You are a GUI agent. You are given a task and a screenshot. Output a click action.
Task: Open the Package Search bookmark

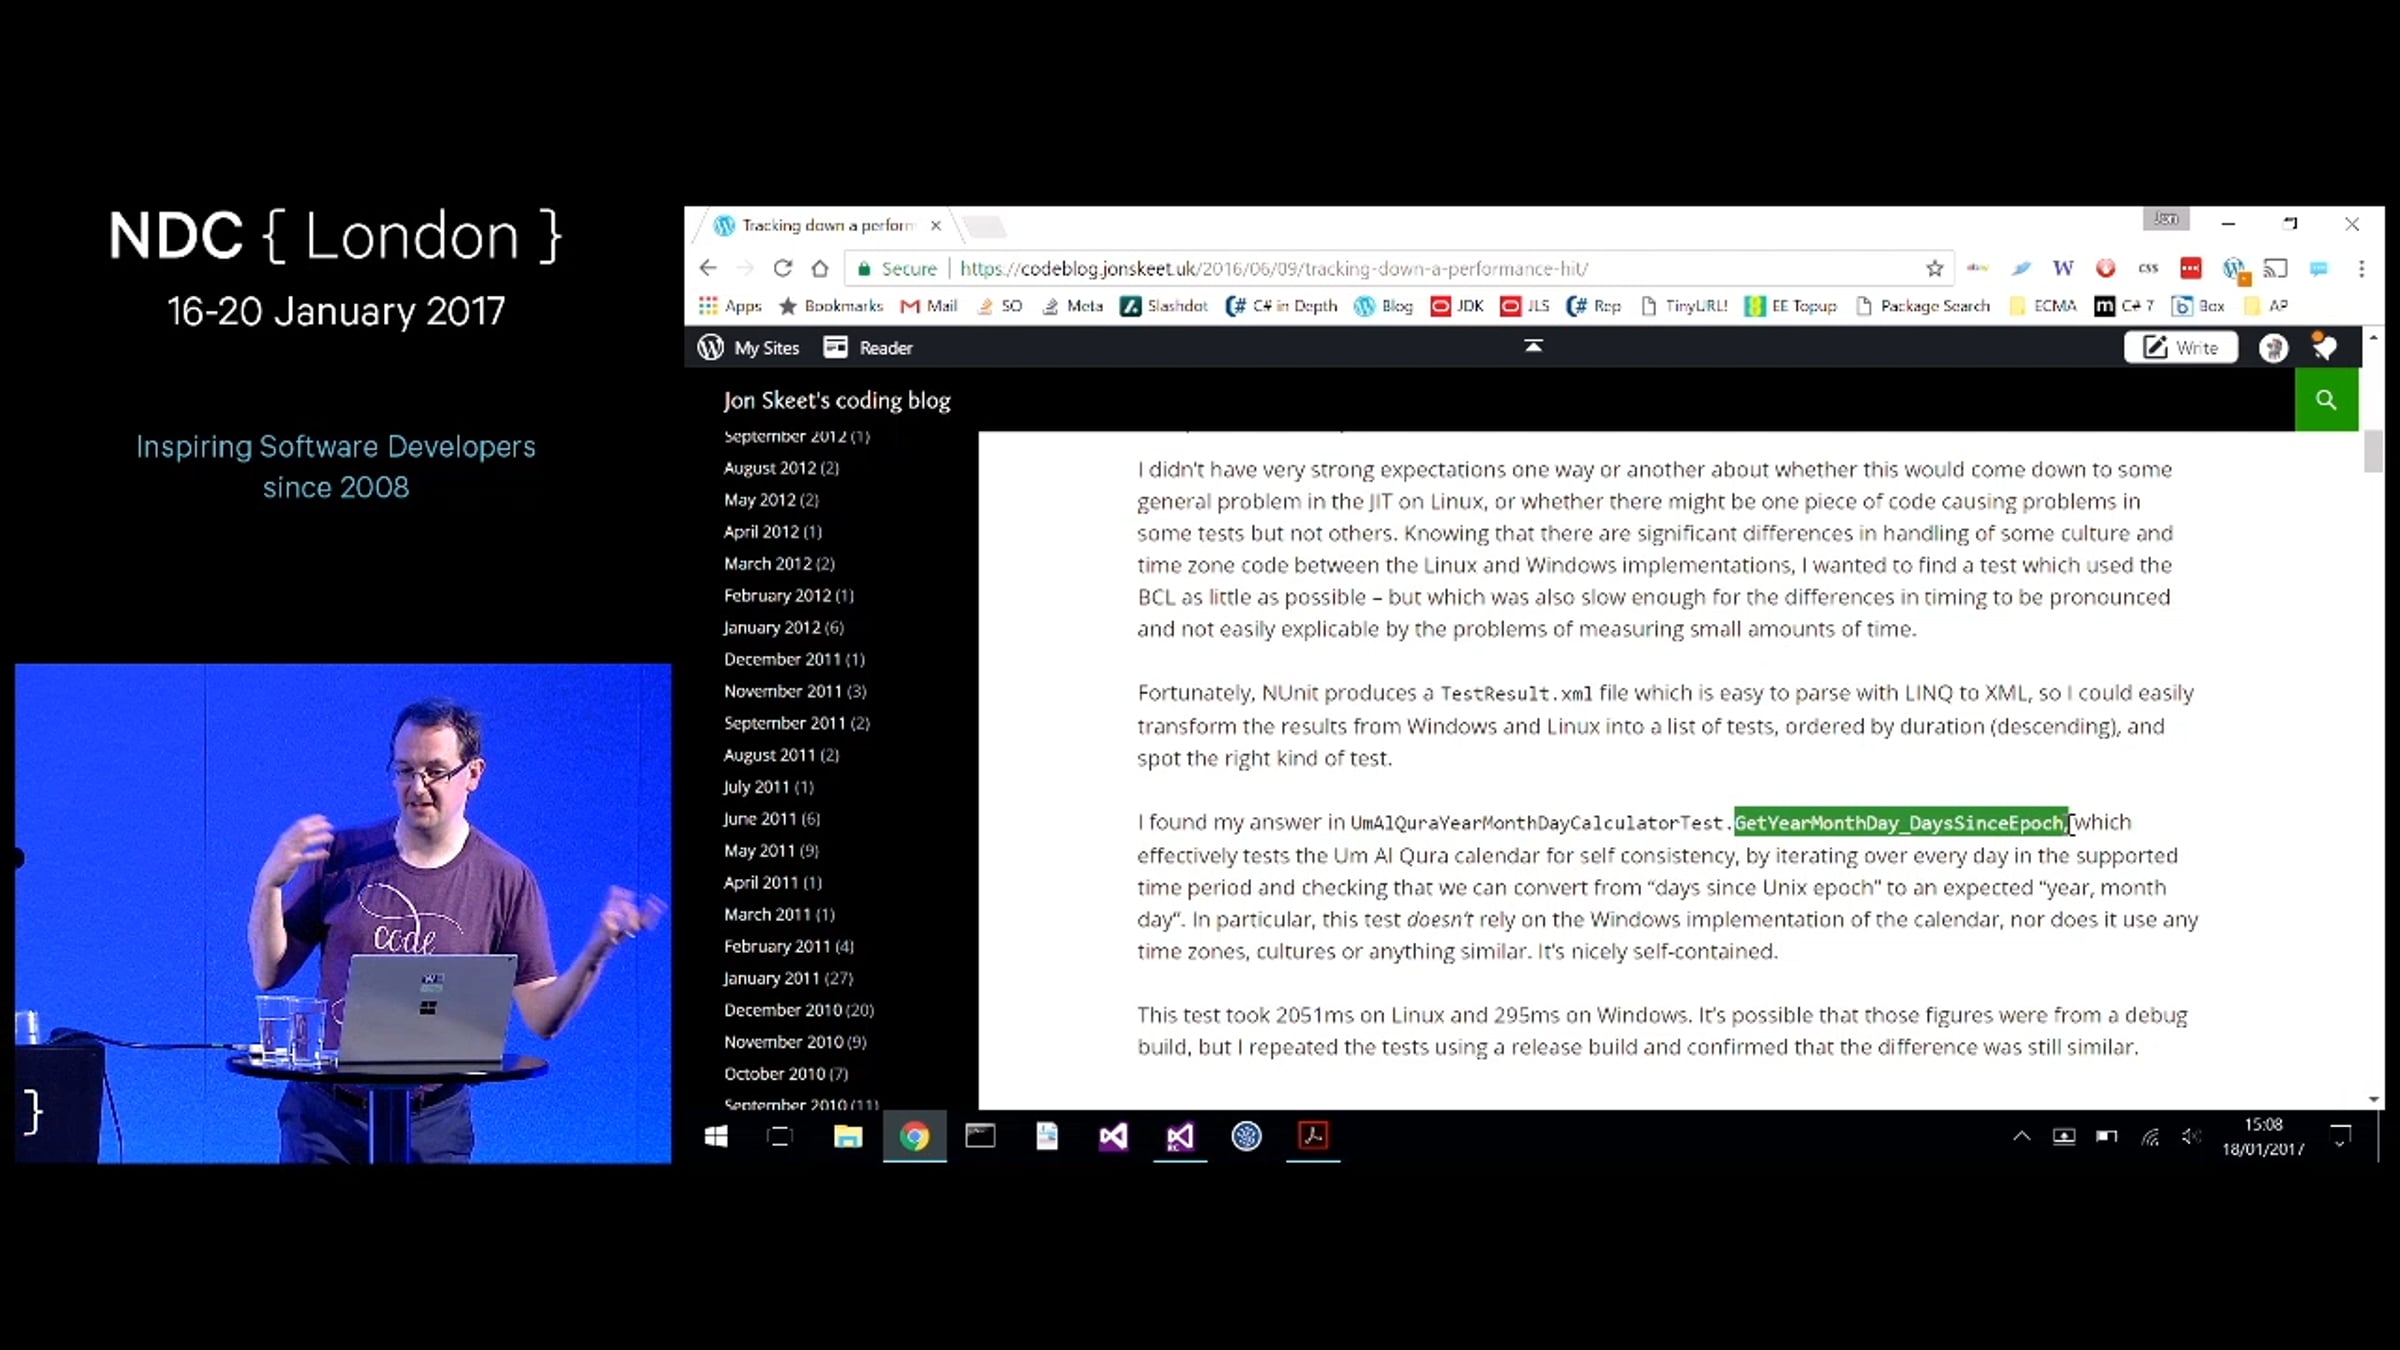pyautogui.click(x=1922, y=306)
